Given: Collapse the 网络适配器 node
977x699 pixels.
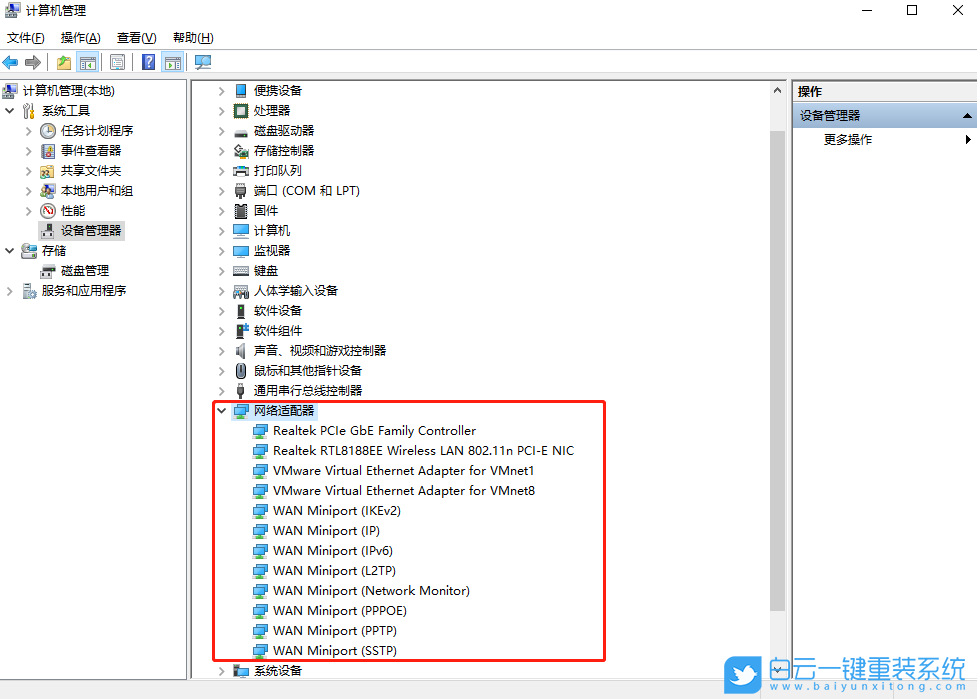Looking at the screenshot, I should click(221, 410).
